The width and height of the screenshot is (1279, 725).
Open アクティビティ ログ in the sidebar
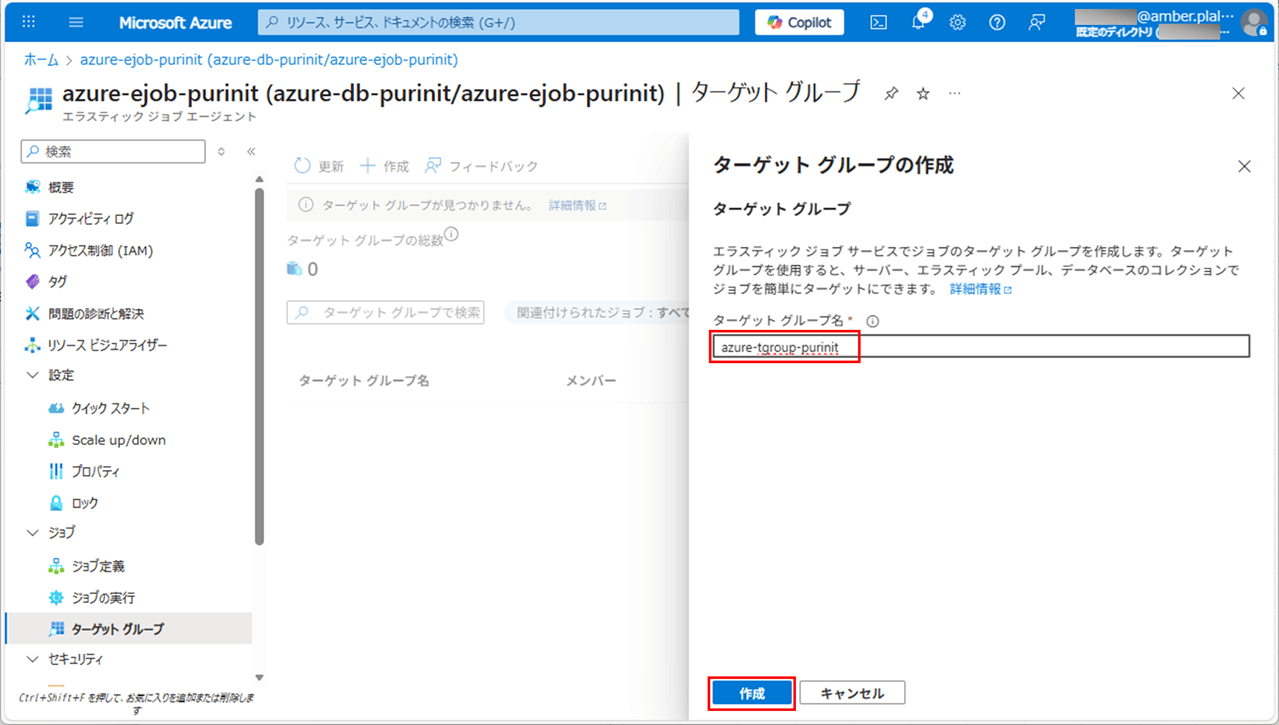click(x=90, y=218)
